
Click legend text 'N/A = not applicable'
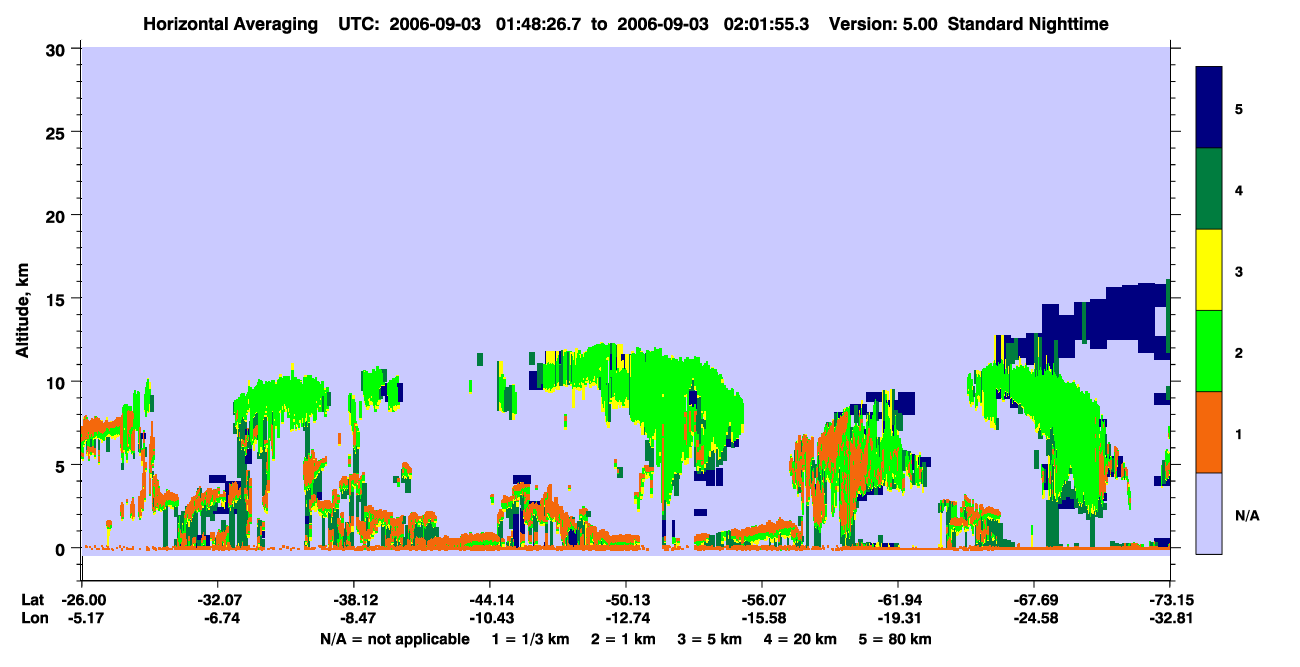point(394,639)
